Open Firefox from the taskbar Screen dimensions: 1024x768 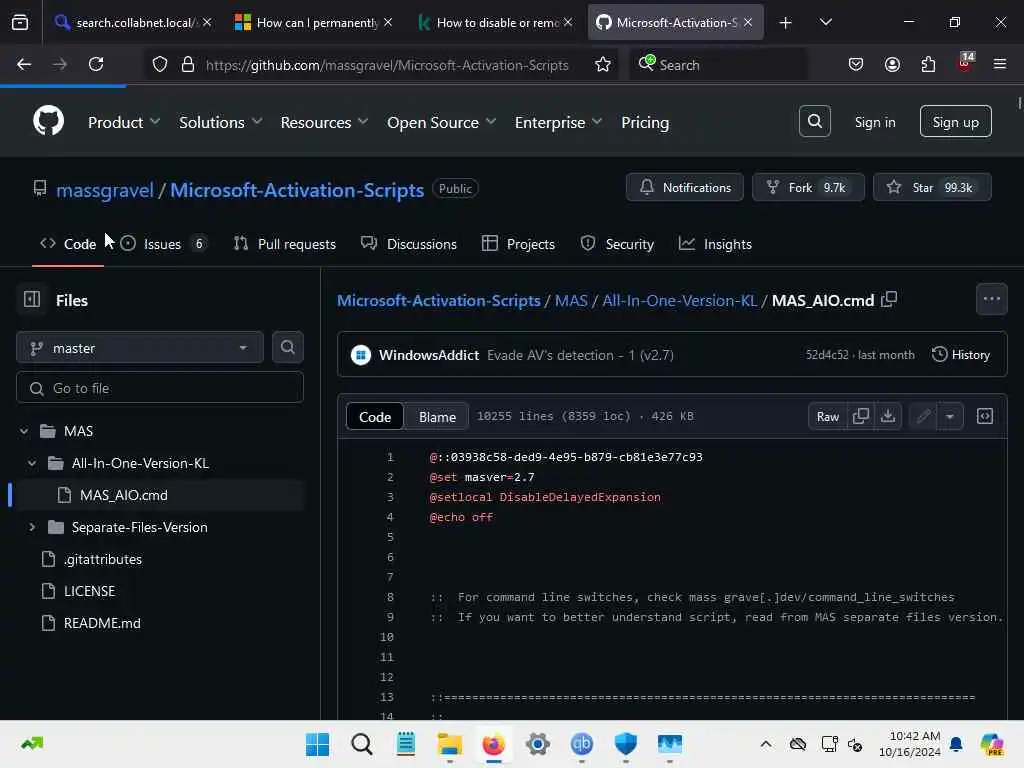494,744
